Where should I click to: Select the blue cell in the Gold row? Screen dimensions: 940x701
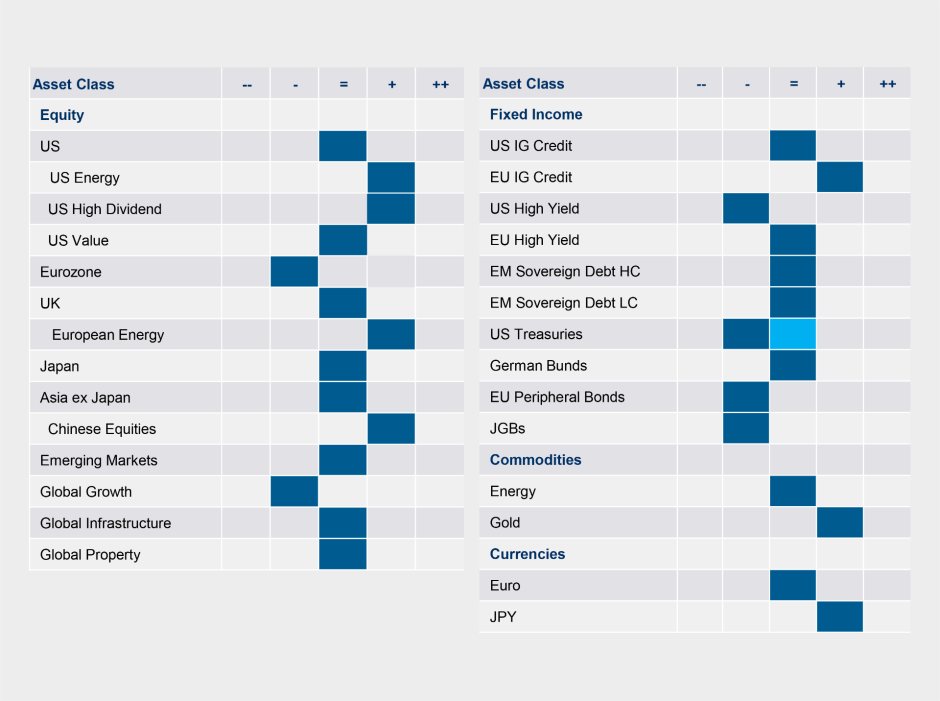840,522
